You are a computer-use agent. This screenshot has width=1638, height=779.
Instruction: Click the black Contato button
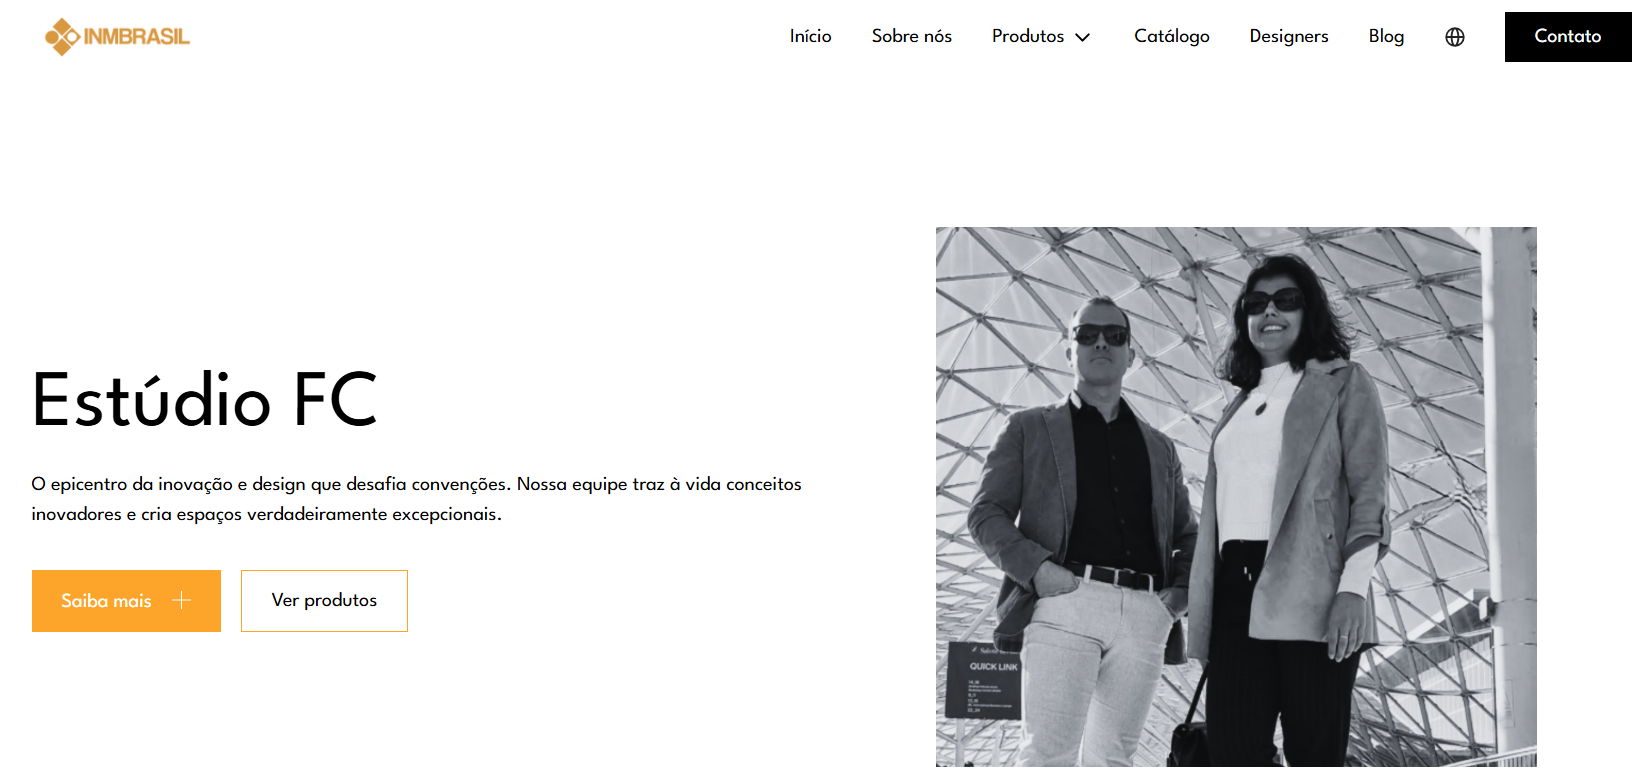(1568, 37)
